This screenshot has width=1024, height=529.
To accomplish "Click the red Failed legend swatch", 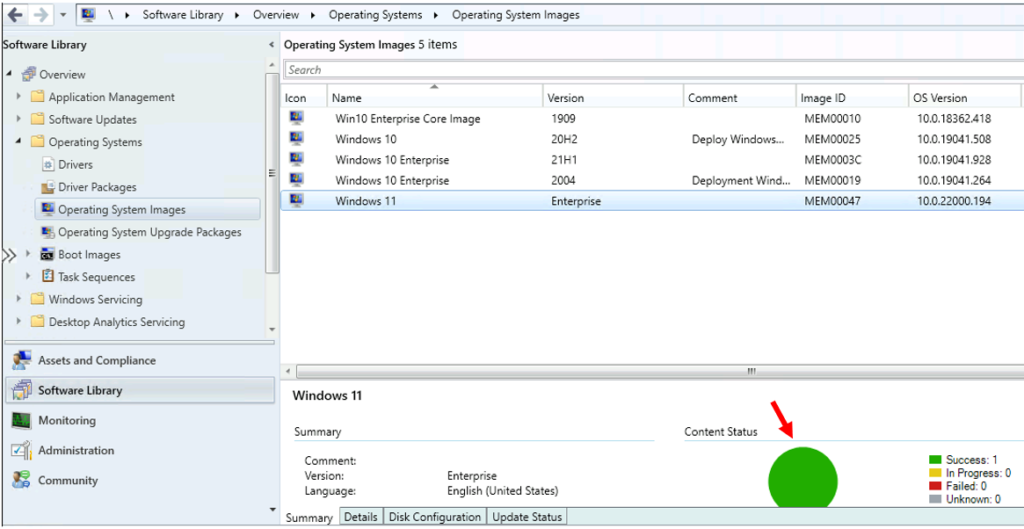I will point(934,487).
